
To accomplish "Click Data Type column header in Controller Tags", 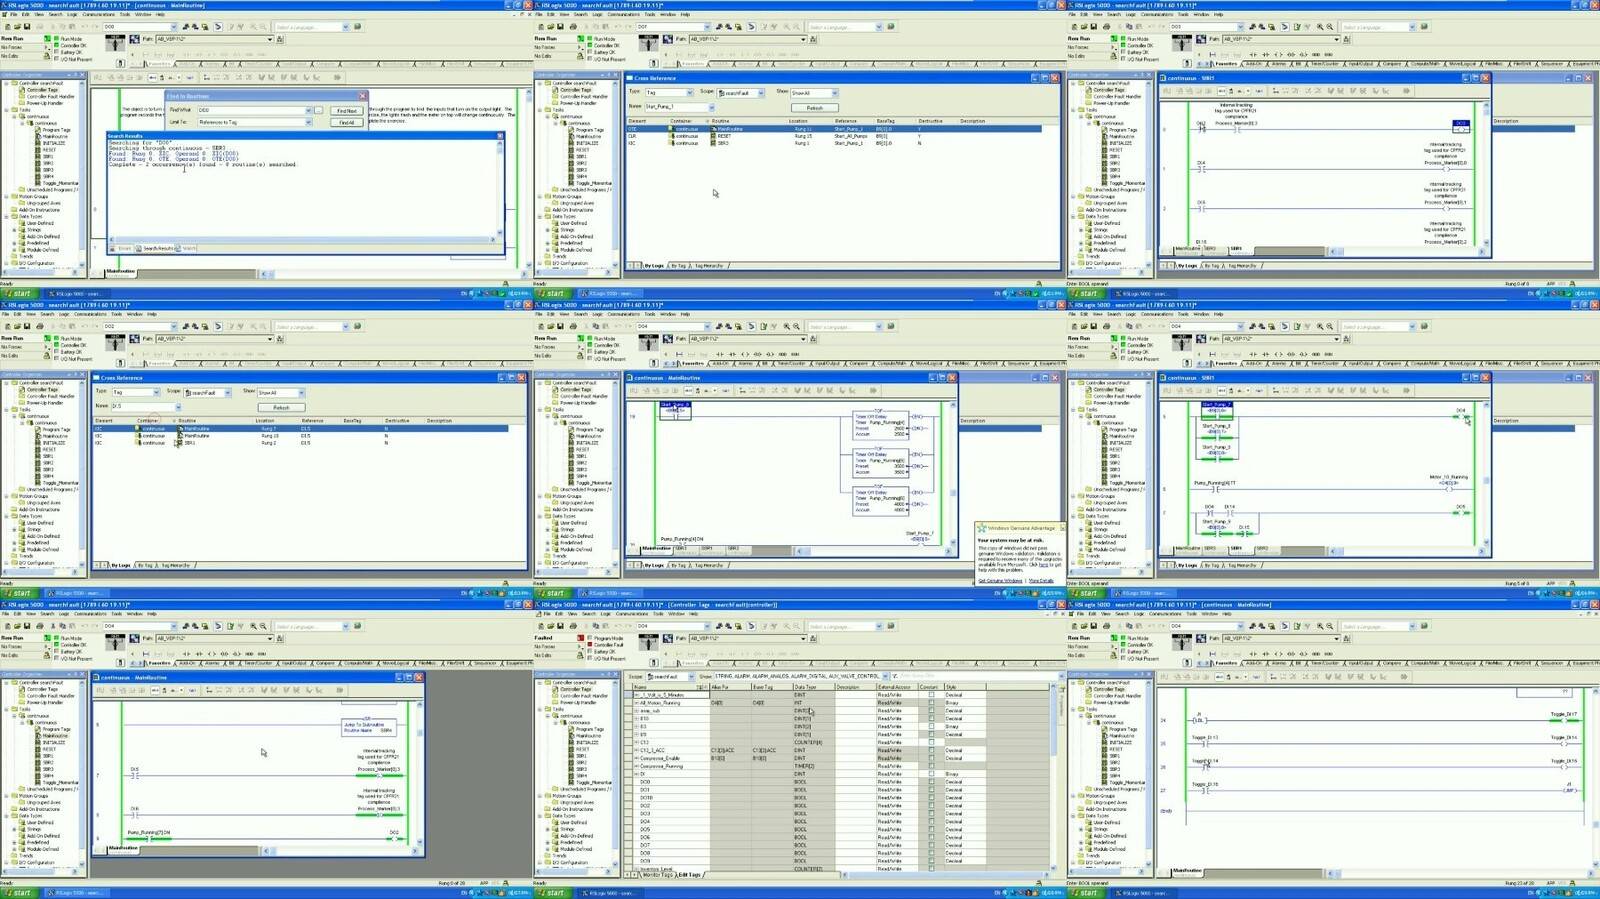I will [x=813, y=687].
